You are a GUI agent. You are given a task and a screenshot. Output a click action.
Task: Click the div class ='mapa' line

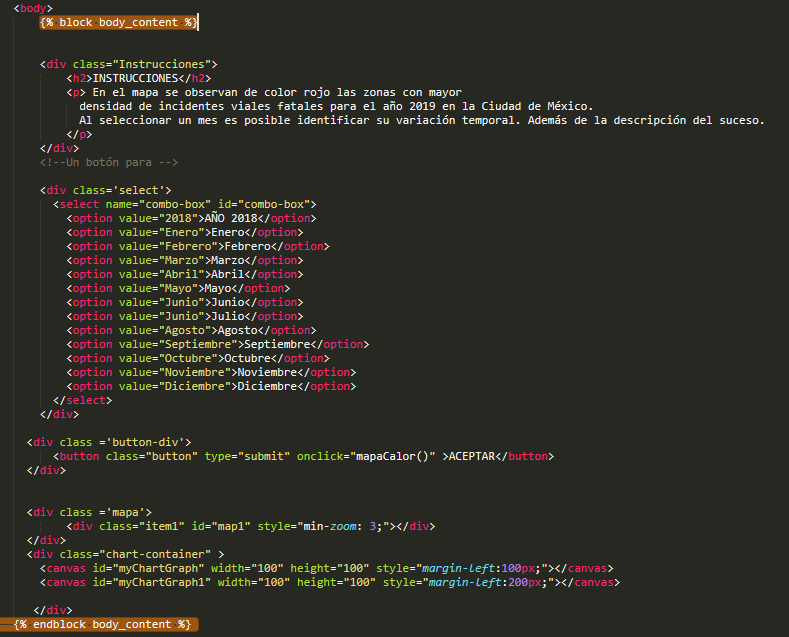89,512
